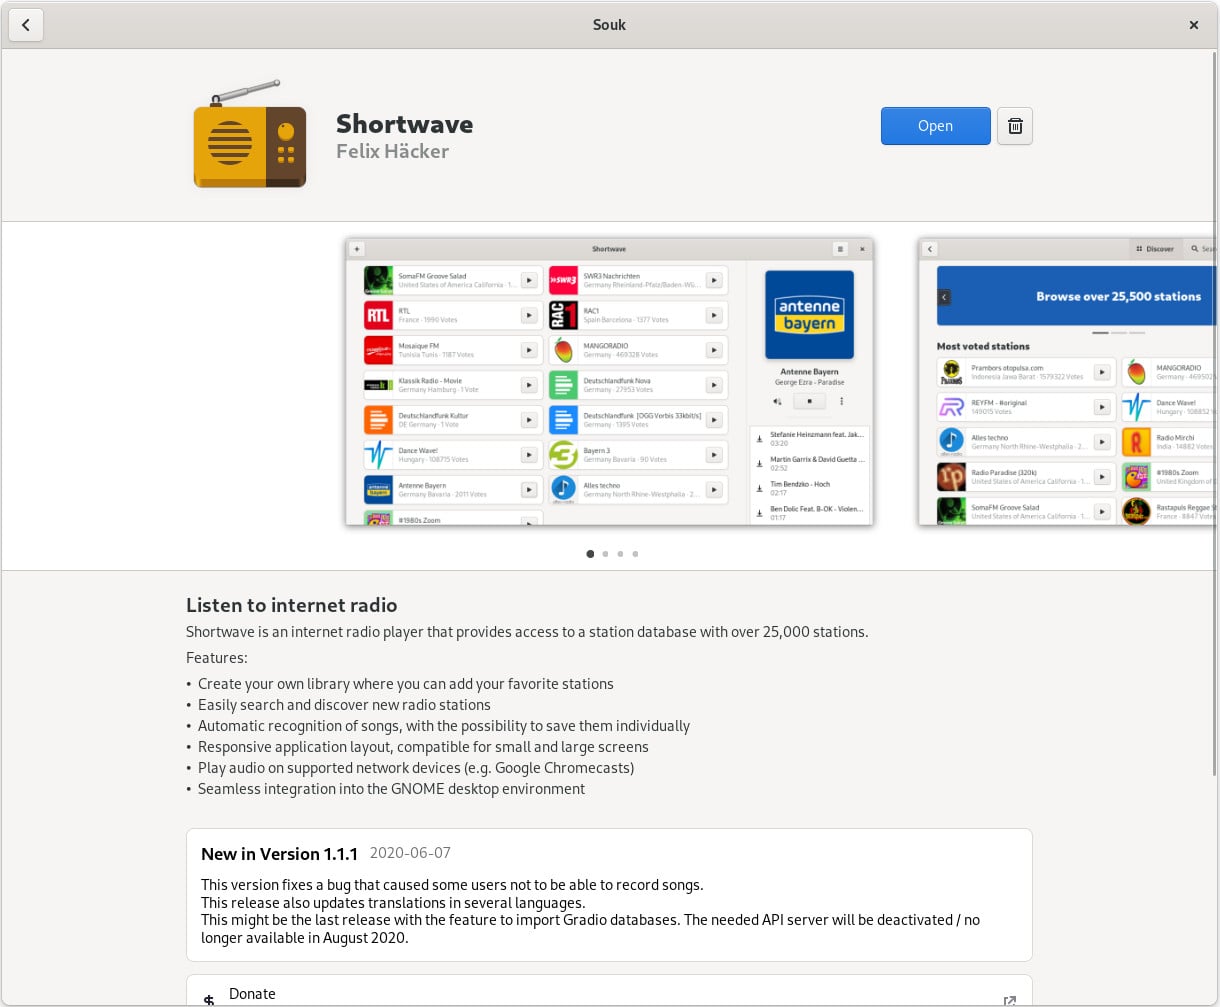Select the fourth carousel page dot
The height and width of the screenshot is (1007, 1220).
point(635,554)
